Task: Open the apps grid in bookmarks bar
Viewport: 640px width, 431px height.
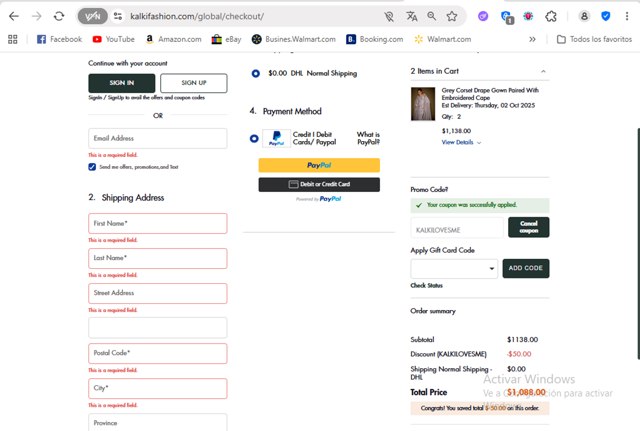Action: pyautogui.click(x=13, y=39)
